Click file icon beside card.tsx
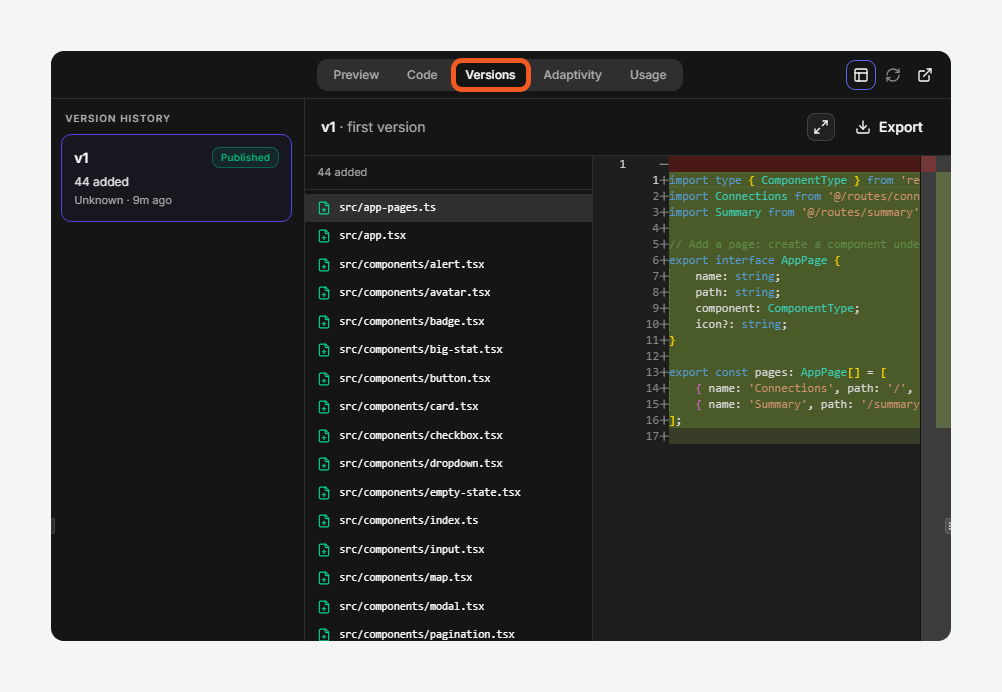Screen dimensions: 1002x692 (x=324, y=406)
